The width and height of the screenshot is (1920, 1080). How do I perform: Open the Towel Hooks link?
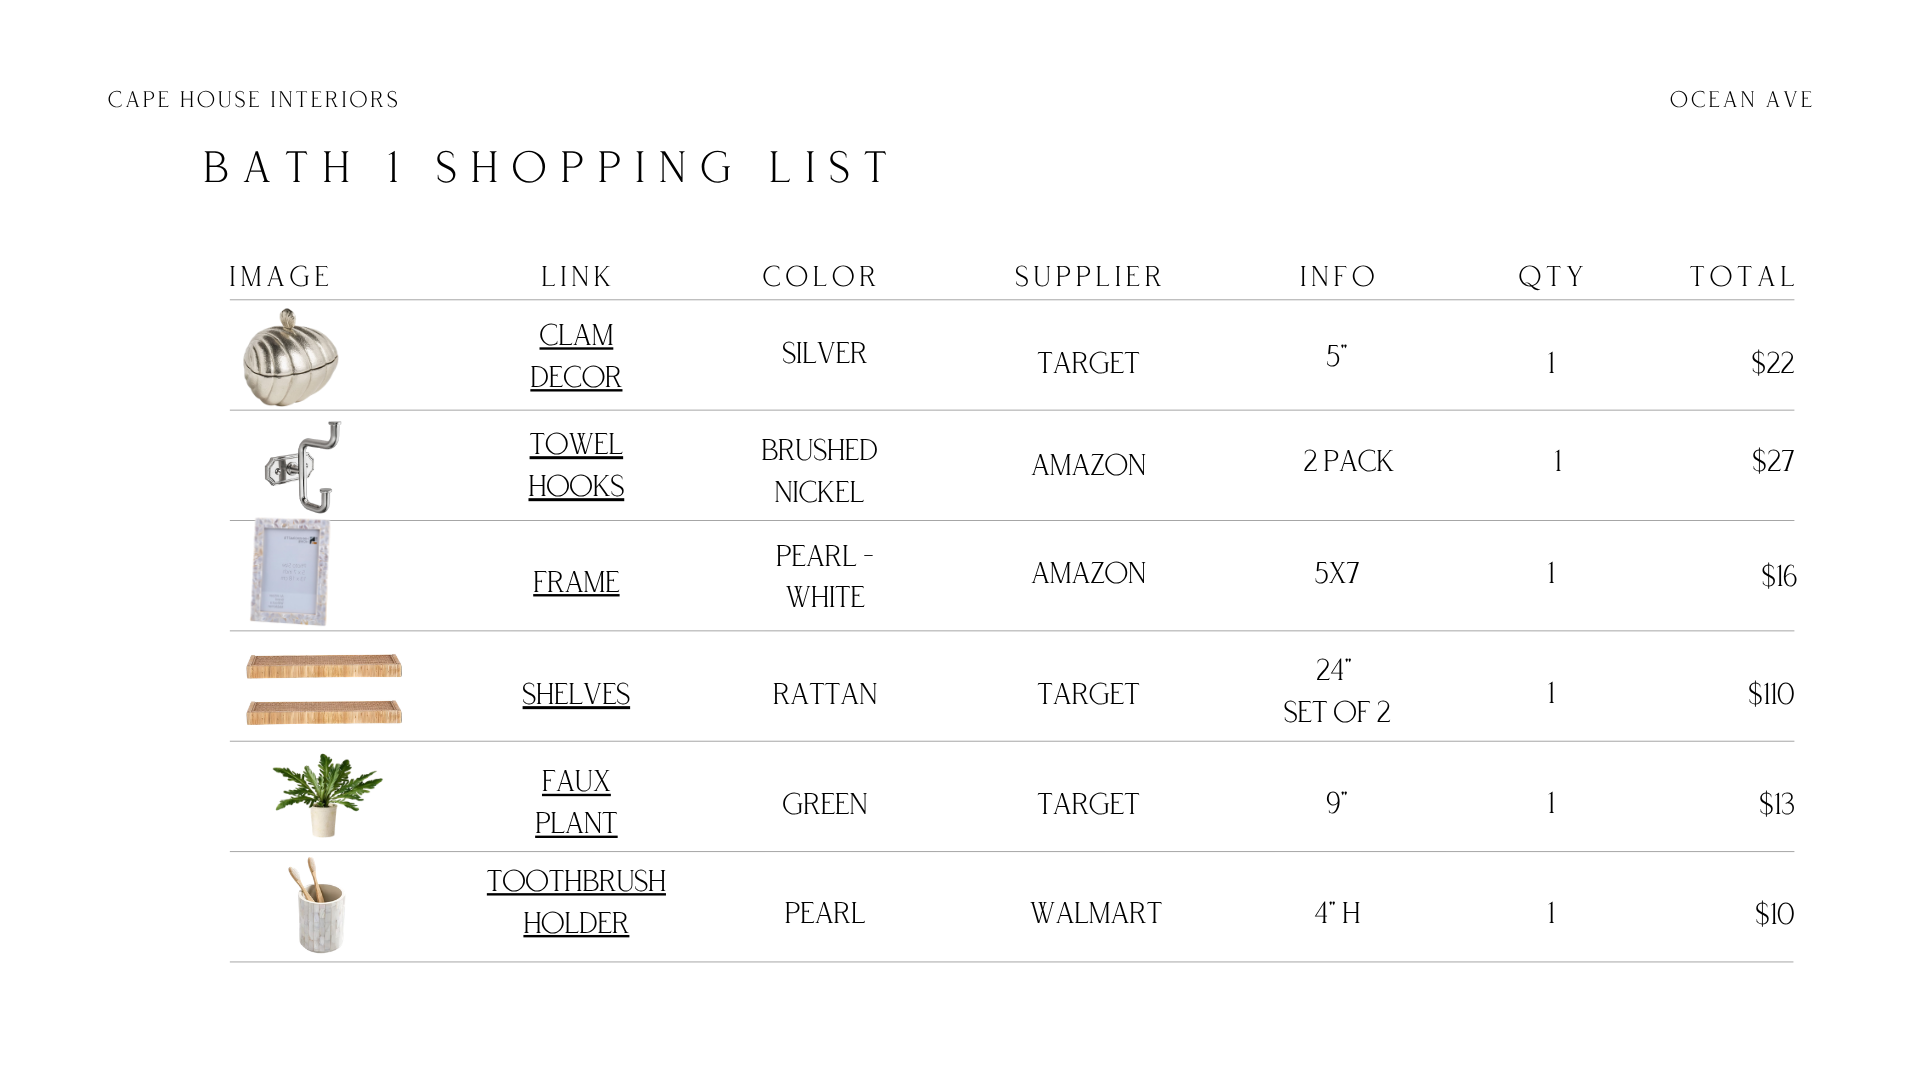576,465
